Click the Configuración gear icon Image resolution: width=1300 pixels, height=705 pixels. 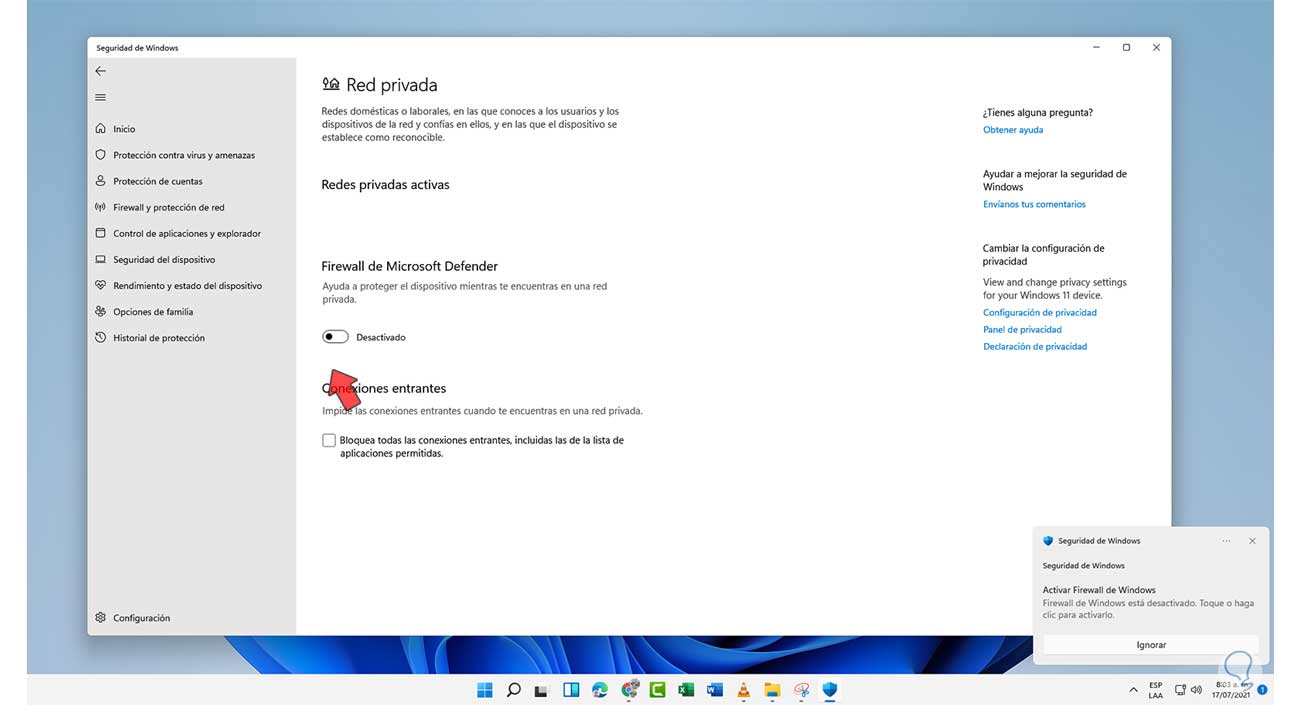[100, 618]
